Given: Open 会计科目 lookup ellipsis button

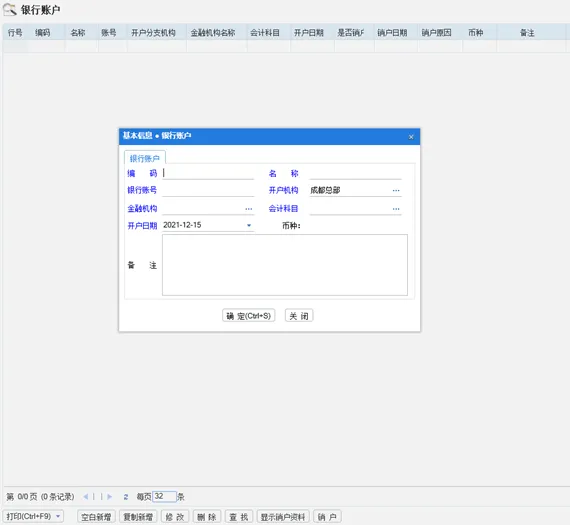Looking at the screenshot, I should pyautogui.click(x=396, y=209).
